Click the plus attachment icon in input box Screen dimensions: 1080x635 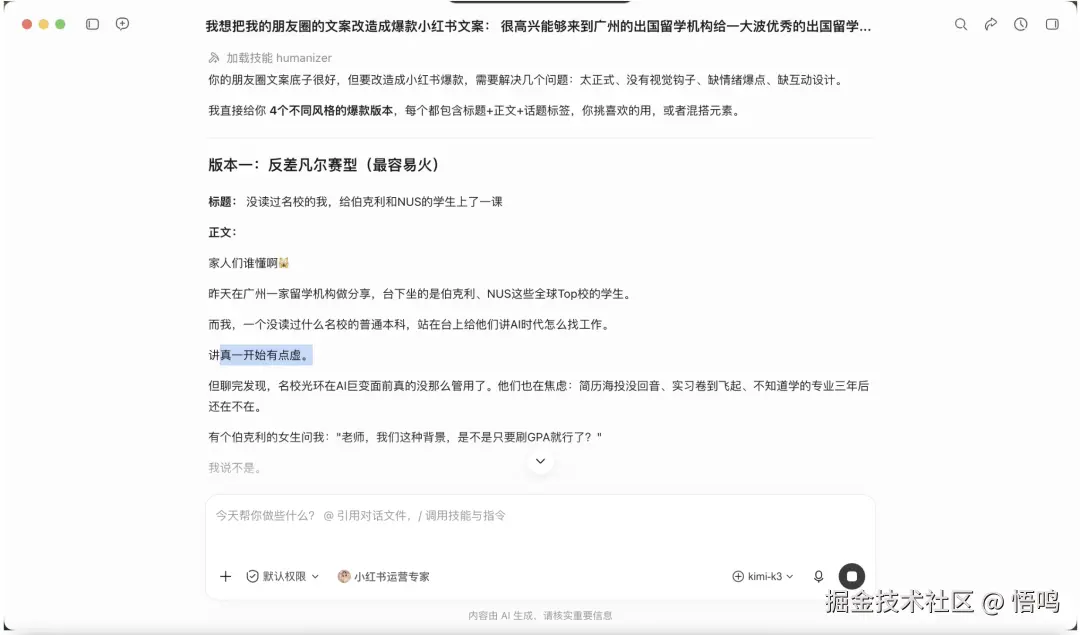[225, 576]
